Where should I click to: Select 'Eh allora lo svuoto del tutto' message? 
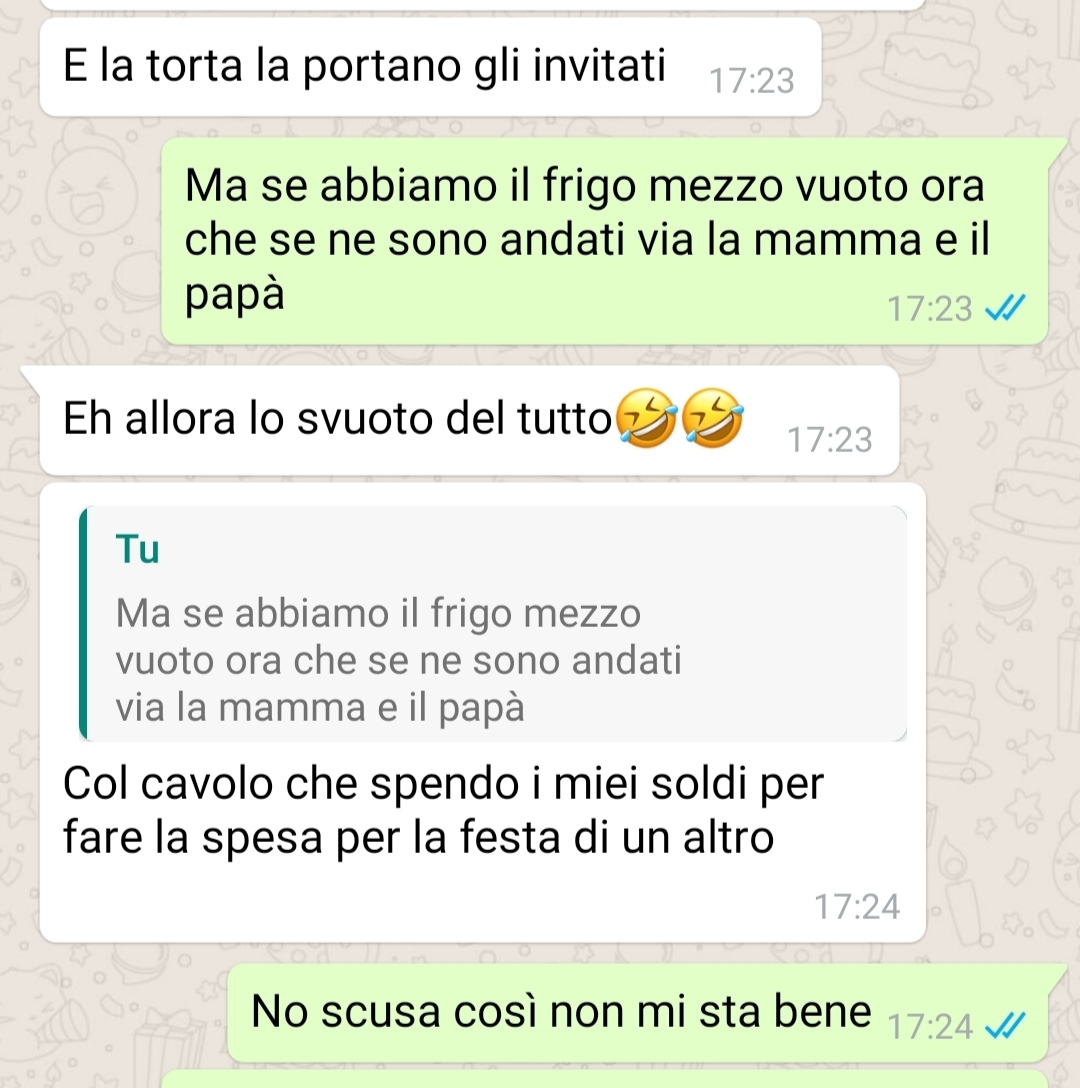point(469,420)
